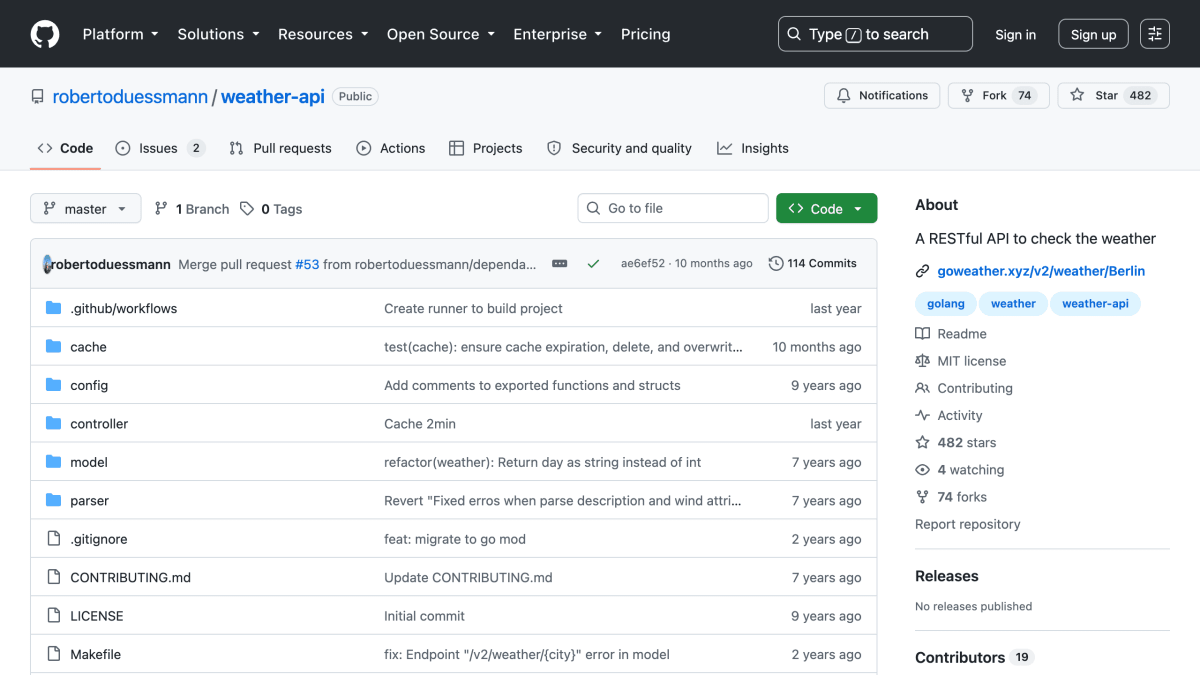This screenshot has height=675, width=1200.
Task: Click the Pricing link
Action: (x=645, y=34)
